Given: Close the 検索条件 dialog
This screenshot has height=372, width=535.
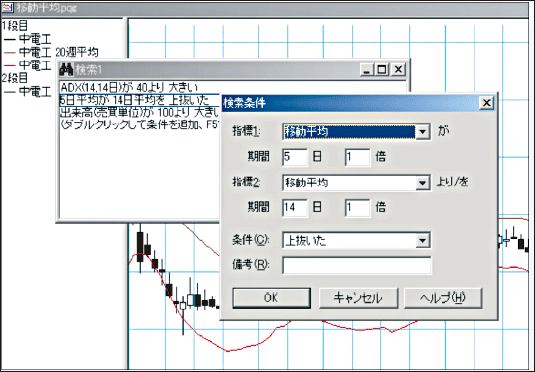Looking at the screenshot, I should click(487, 103).
